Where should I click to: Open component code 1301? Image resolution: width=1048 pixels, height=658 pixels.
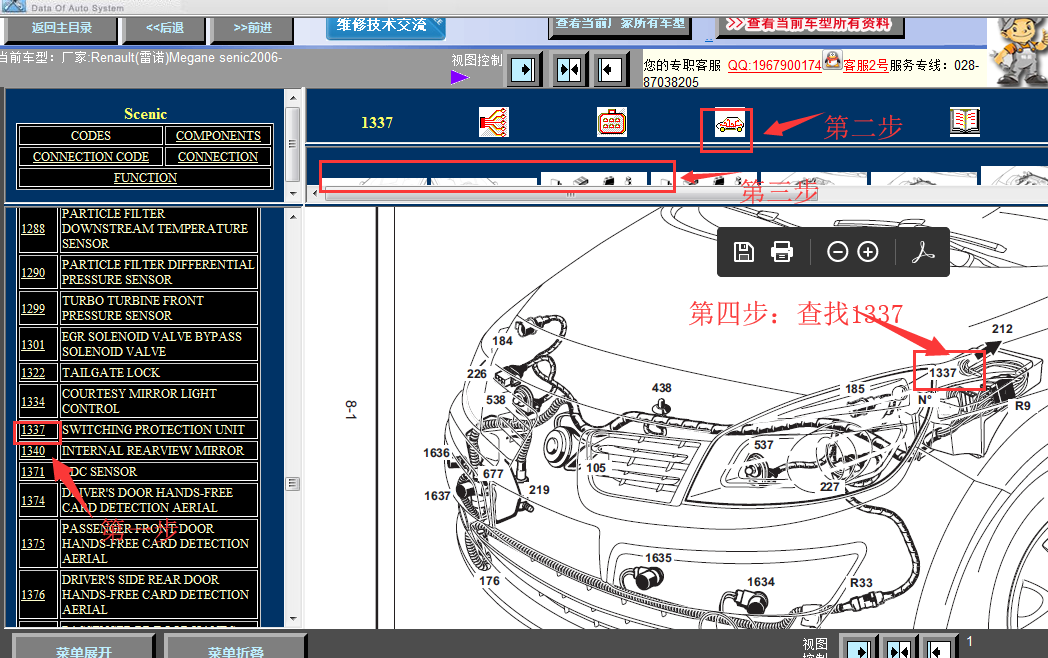coord(33,344)
